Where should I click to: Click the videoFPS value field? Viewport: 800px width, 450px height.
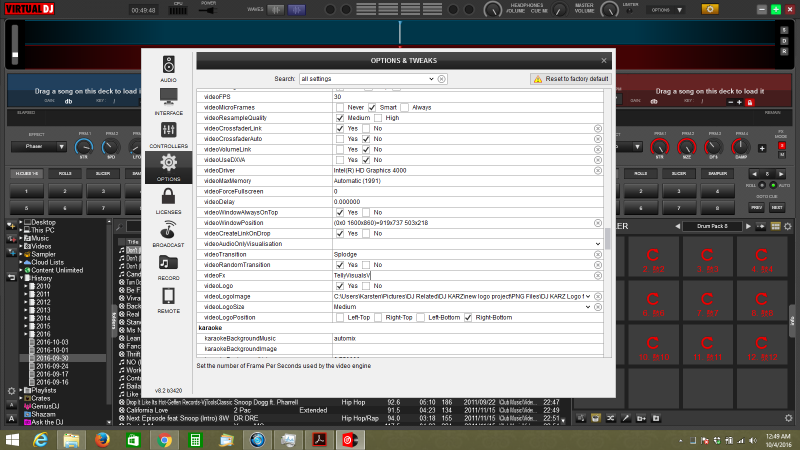point(467,97)
